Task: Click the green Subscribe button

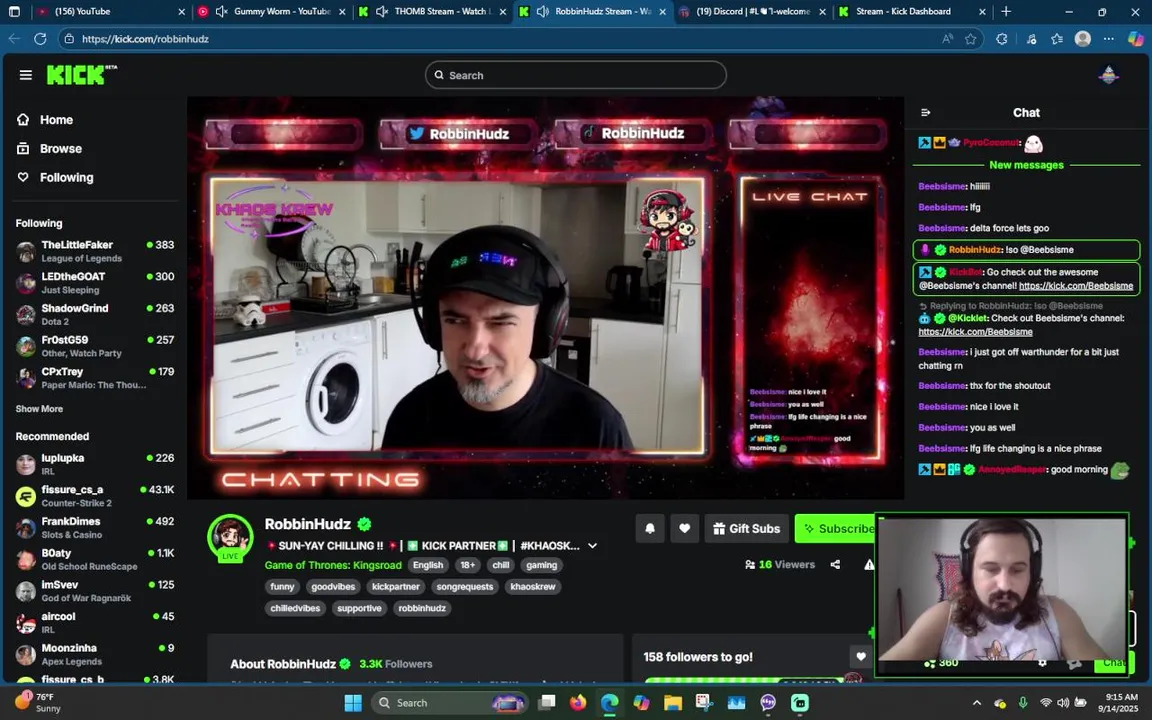Action: tap(835, 528)
